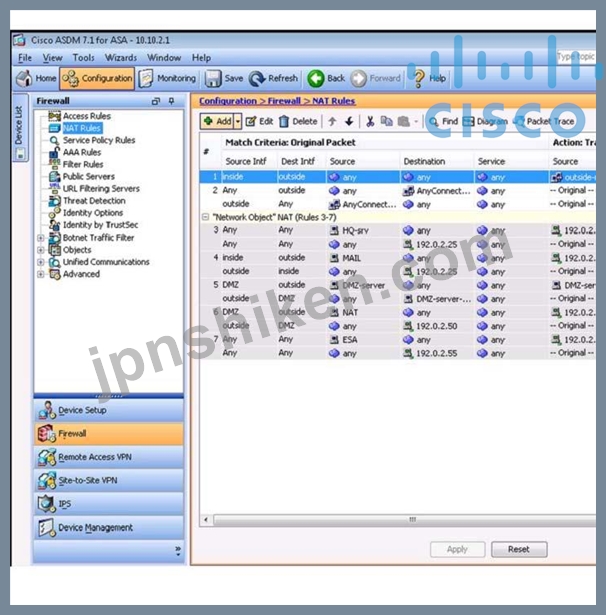Undock the Firewall panel
The image size is (606, 615).
point(156,101)
